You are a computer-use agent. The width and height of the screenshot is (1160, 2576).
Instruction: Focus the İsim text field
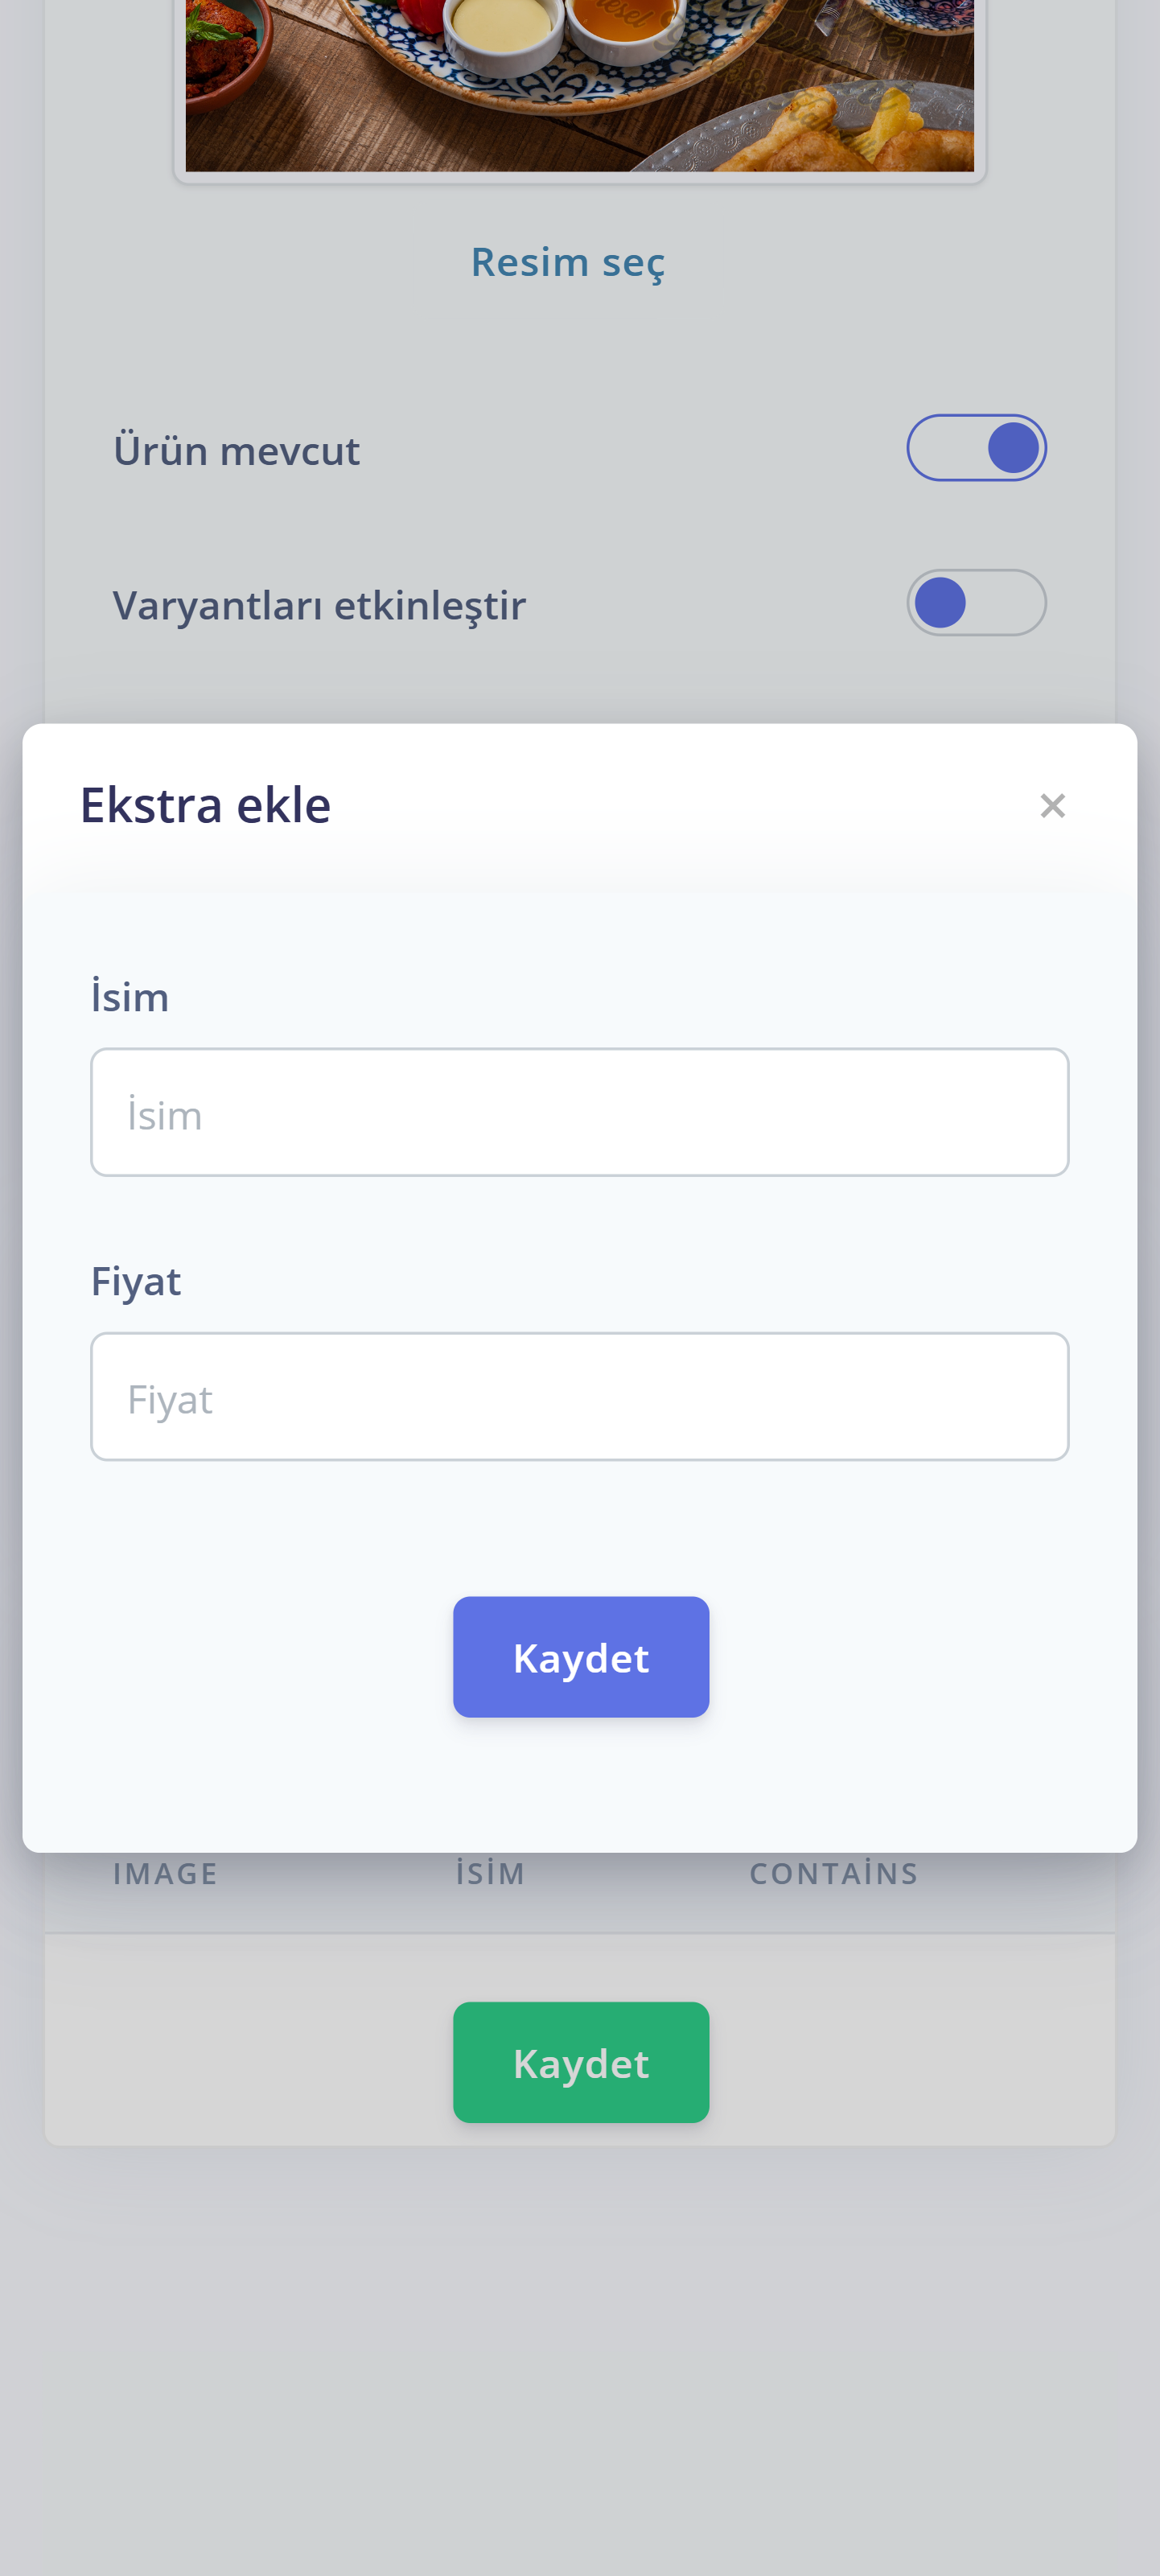(x=580, y=1112)
